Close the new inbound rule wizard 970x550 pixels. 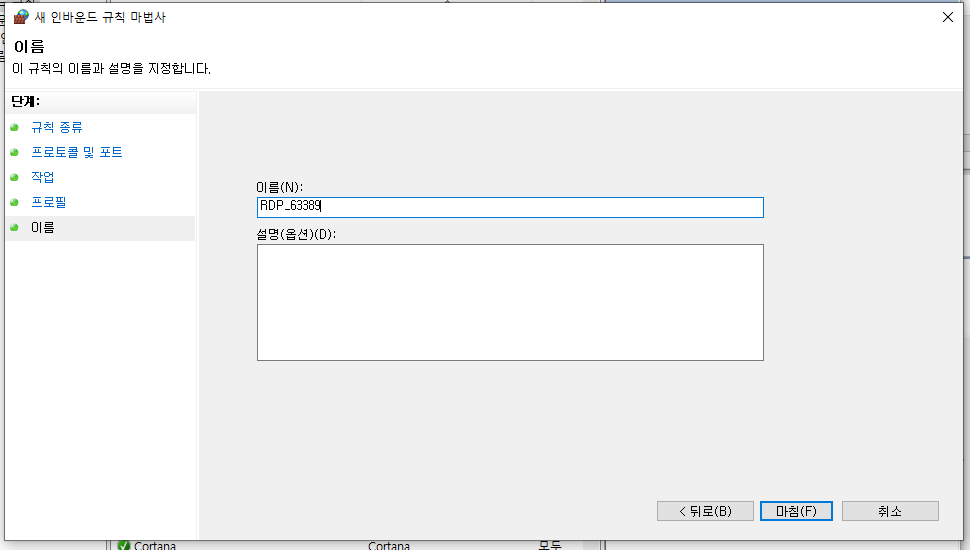point(948,17)
